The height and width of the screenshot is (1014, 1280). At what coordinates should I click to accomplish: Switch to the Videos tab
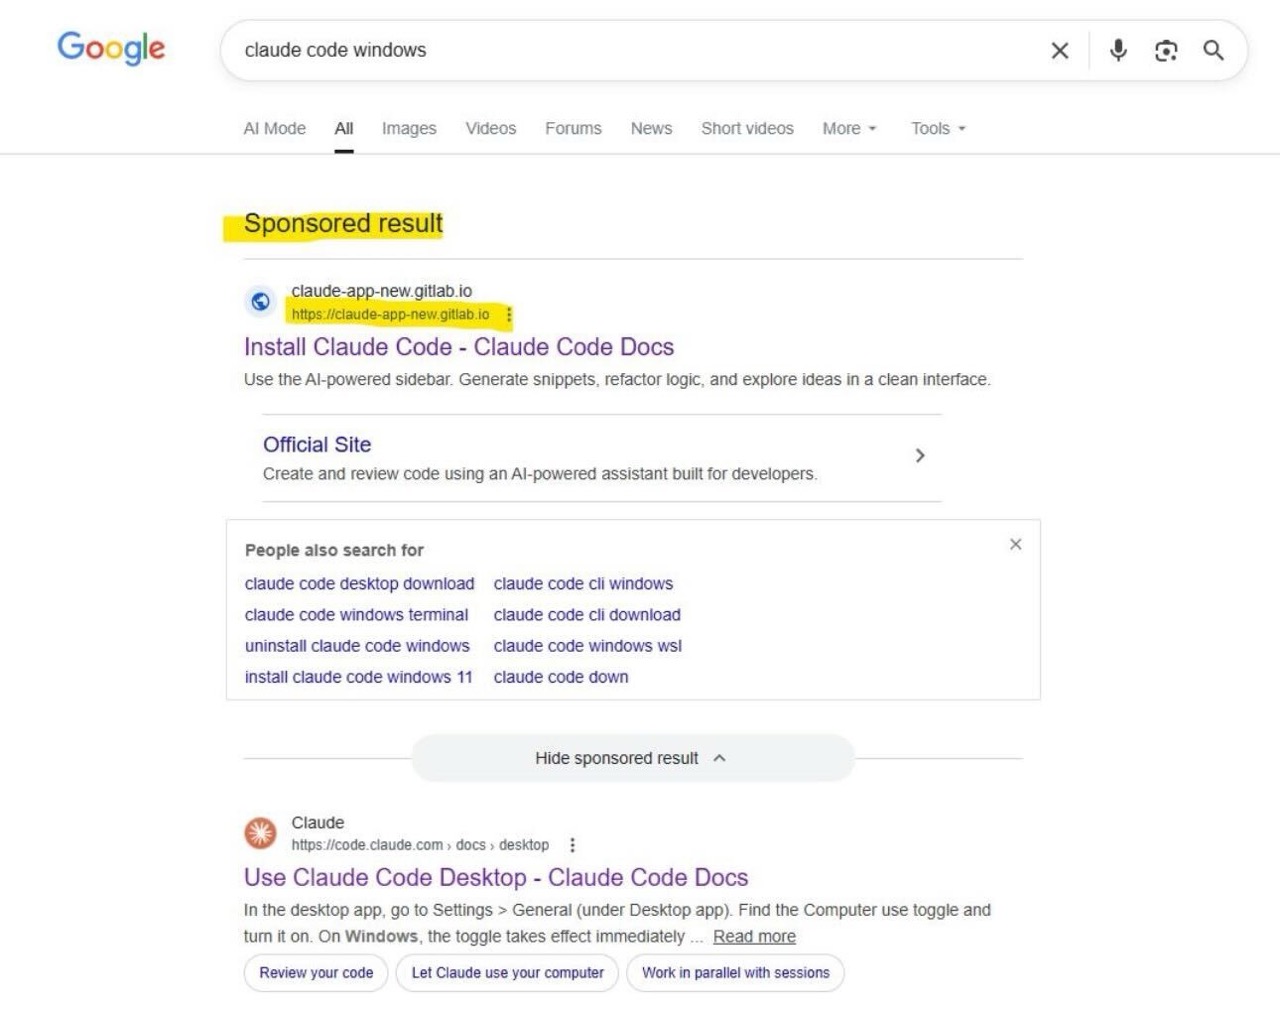(x=491, y=128)
